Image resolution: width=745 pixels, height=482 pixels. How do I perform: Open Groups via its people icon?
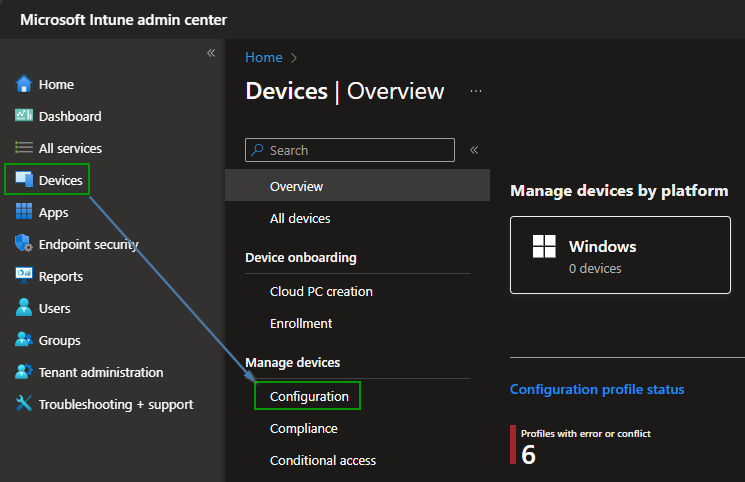point(24,340)
